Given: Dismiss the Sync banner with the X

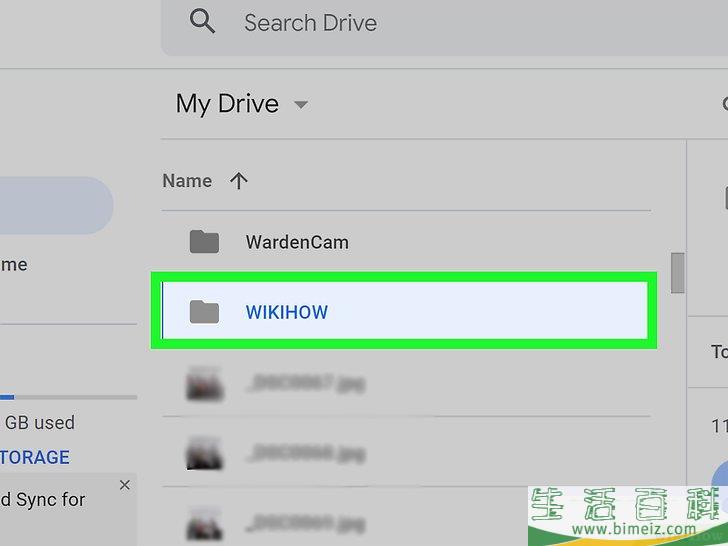Looking at the screenshot, I should point(124,485).
